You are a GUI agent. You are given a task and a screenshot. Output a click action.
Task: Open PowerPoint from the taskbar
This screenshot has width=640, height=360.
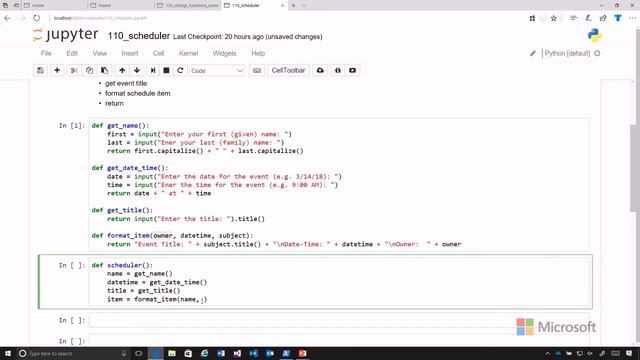(x=302, y=353)
